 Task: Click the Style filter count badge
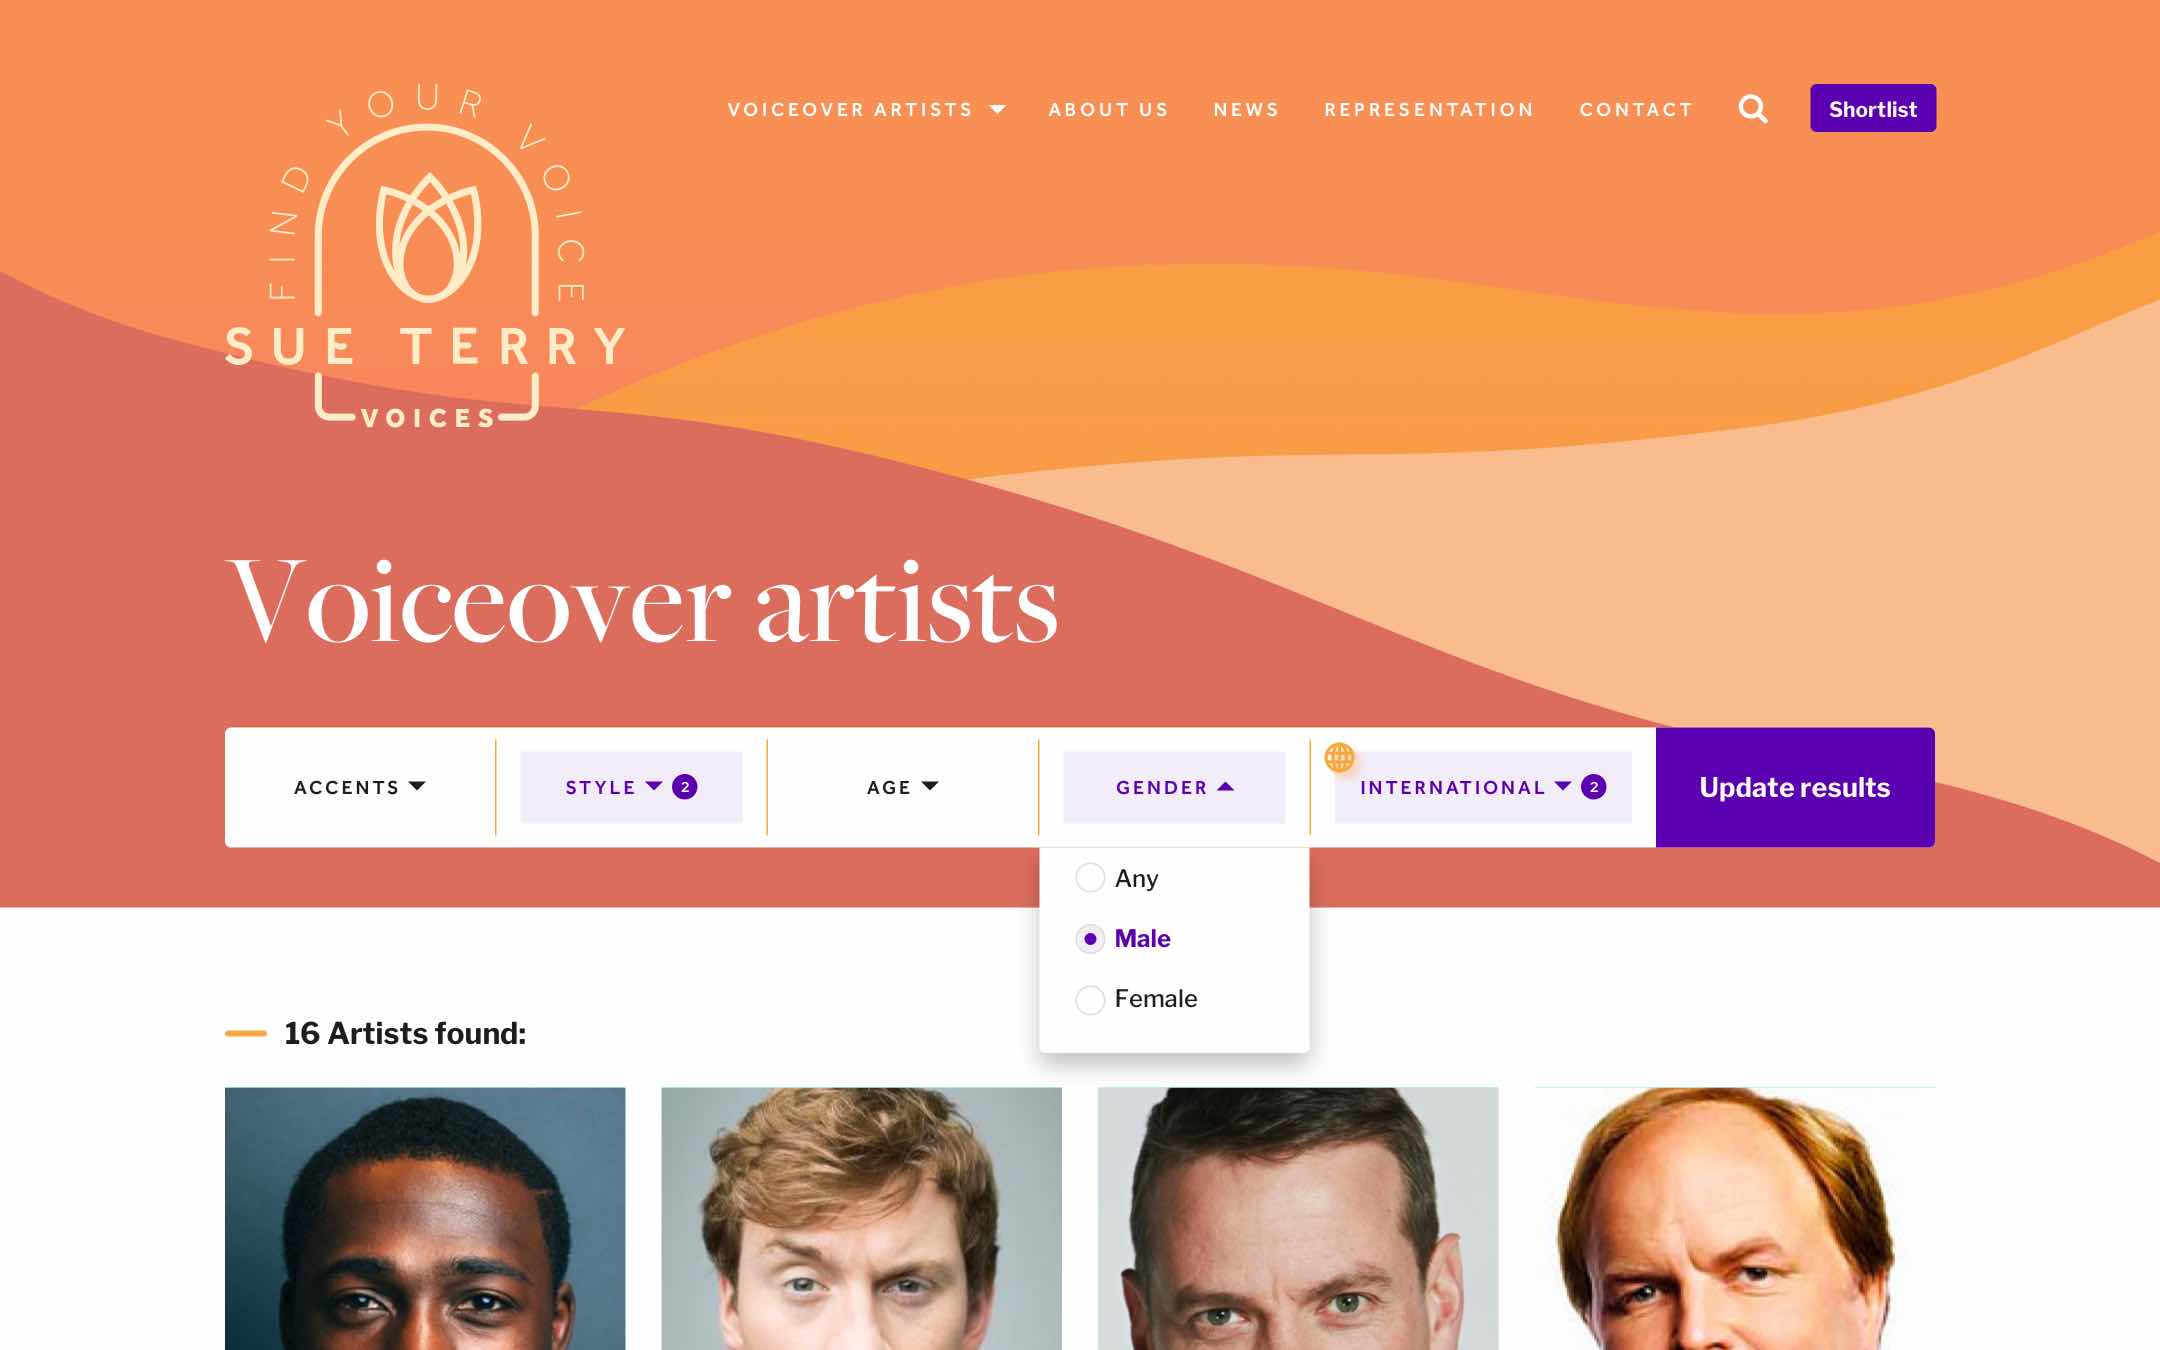point(685,787)
